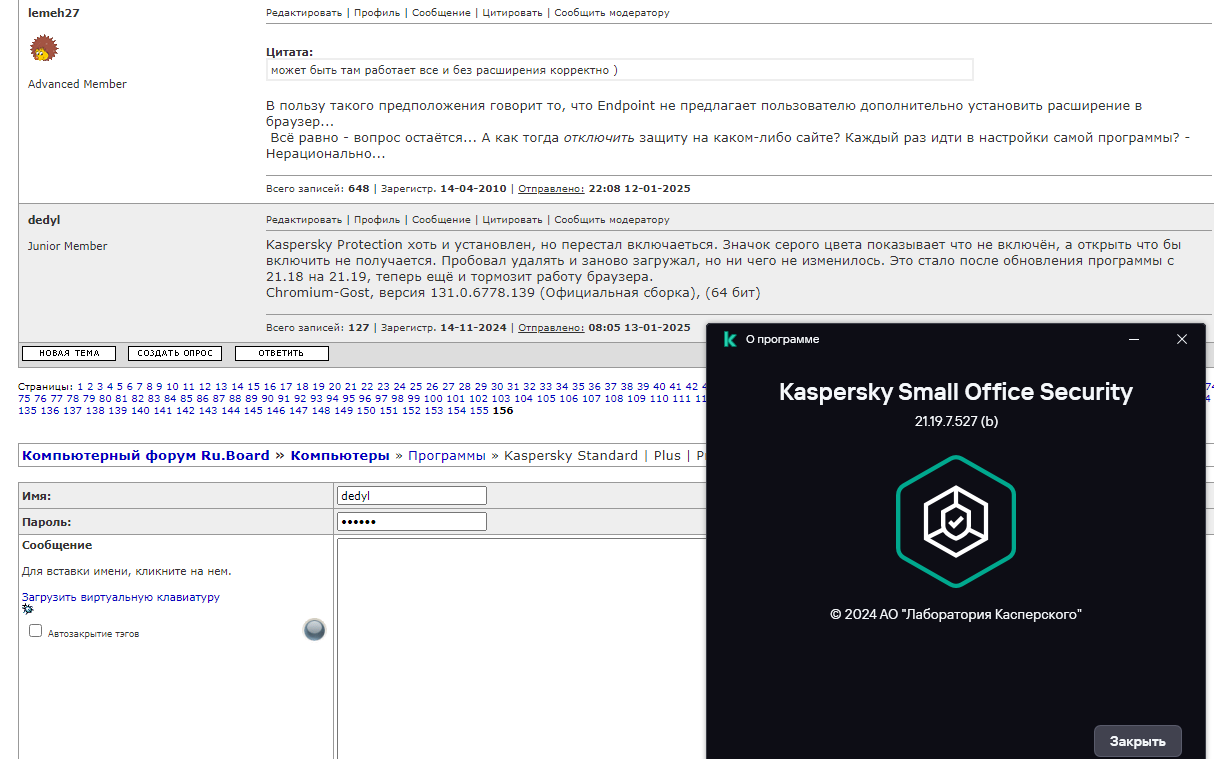Open the Компьютеры breadcrumb link
This screenshot has height=759, width=1214.
[340, 455]
